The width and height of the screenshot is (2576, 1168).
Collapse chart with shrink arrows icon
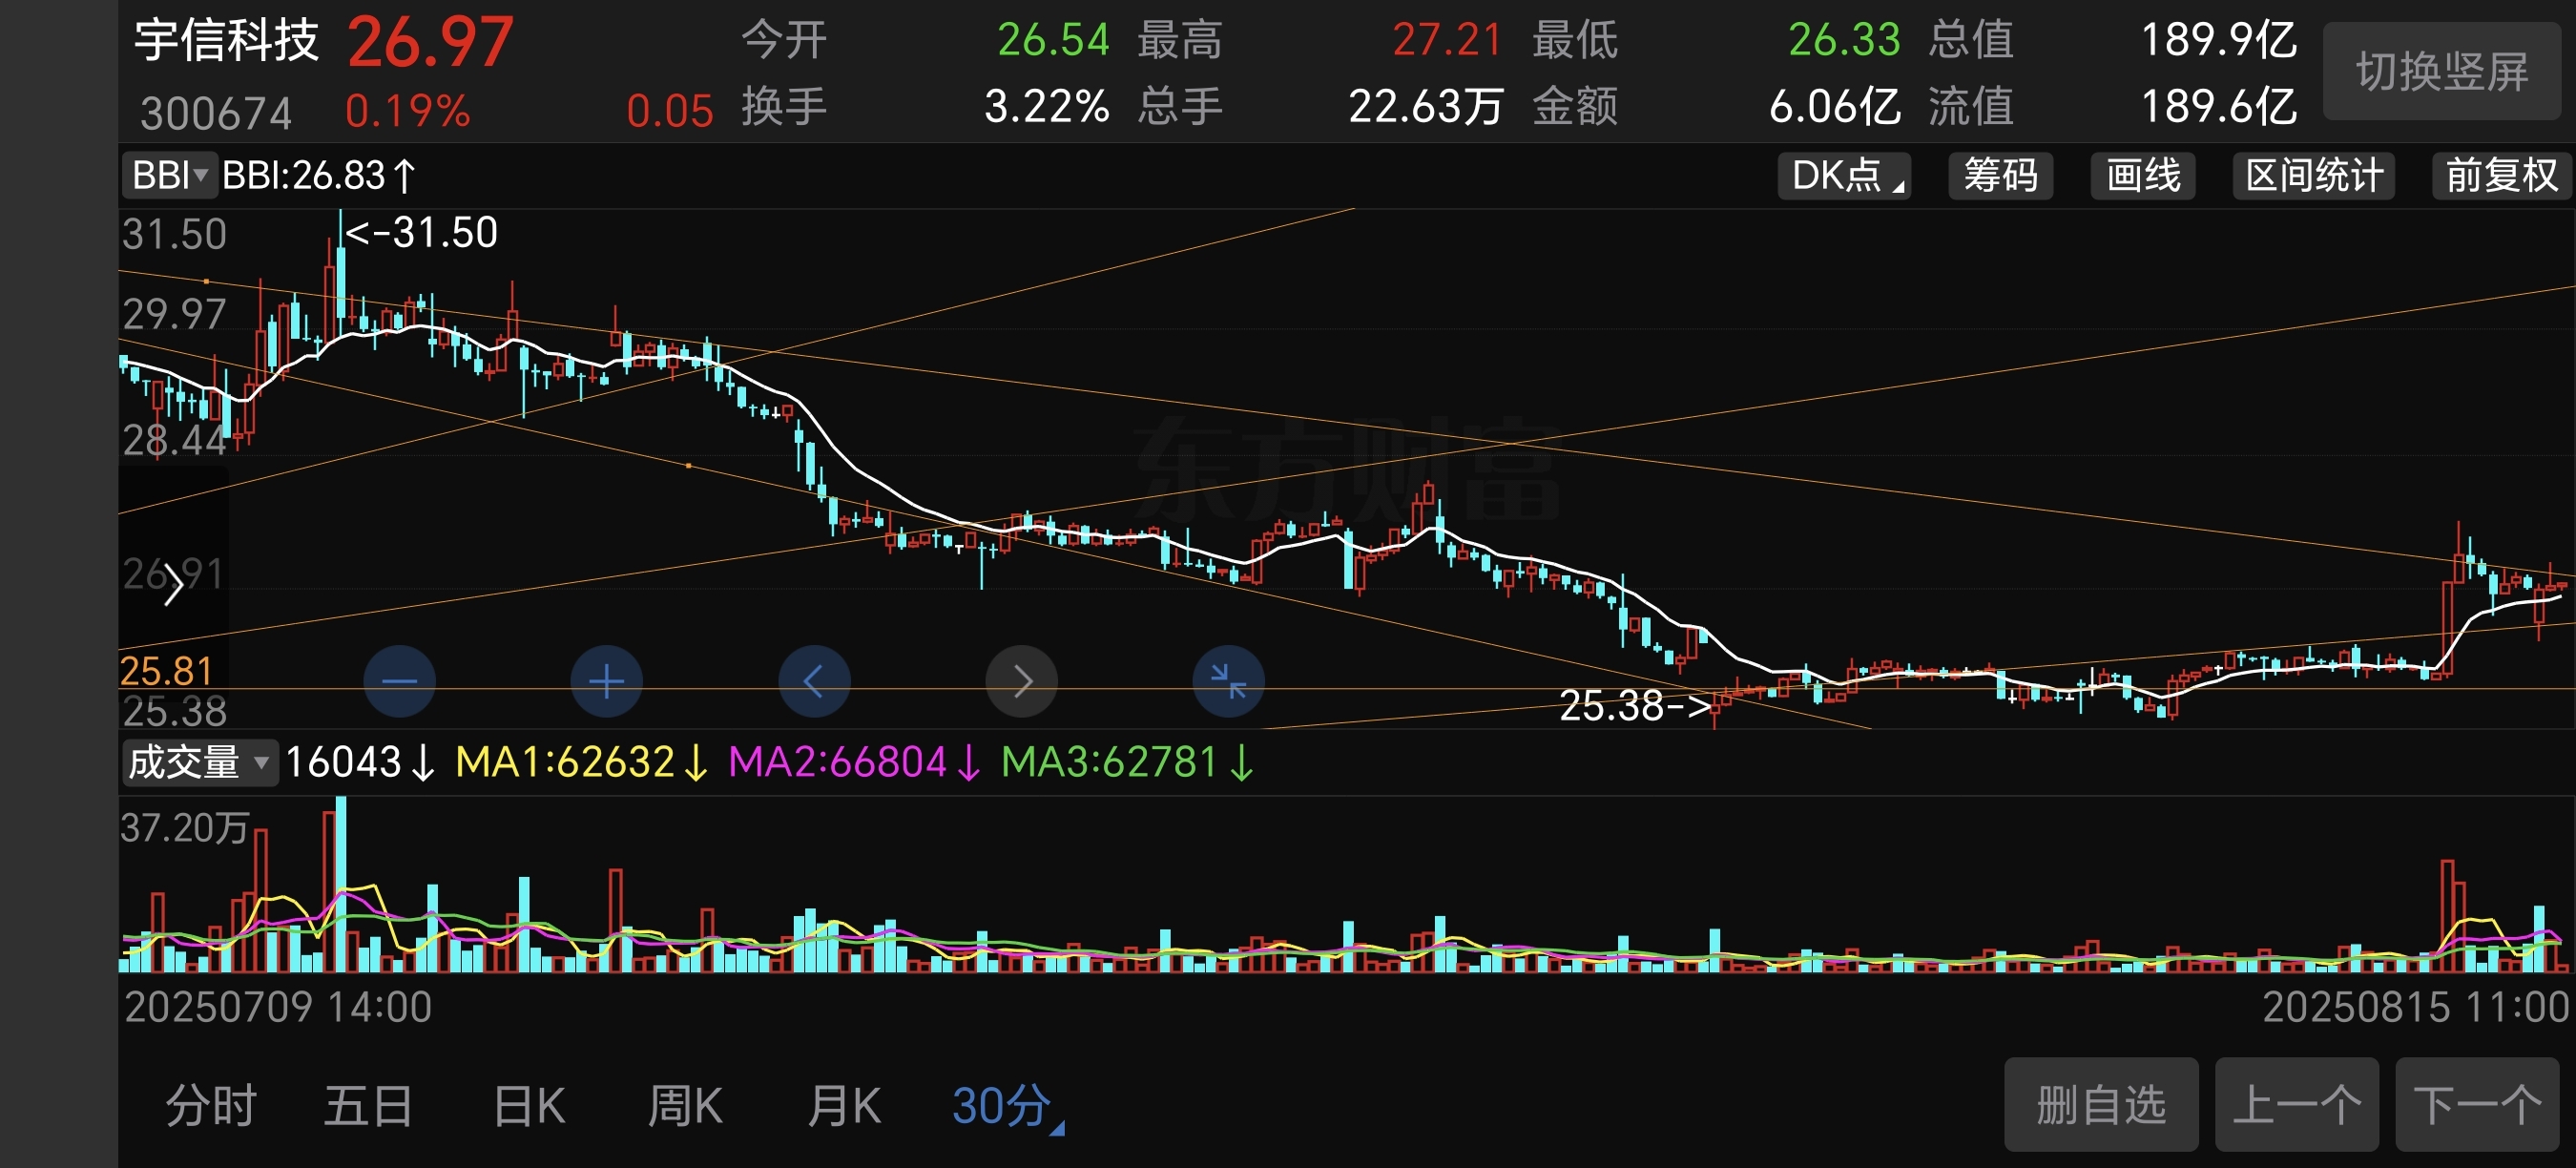click(1228, 682)
